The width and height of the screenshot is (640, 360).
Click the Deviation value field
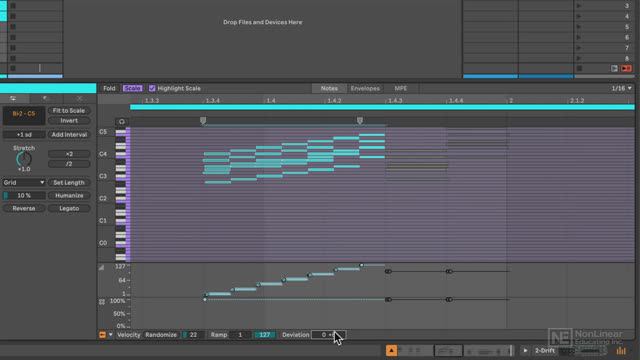[x=328, y=335]
